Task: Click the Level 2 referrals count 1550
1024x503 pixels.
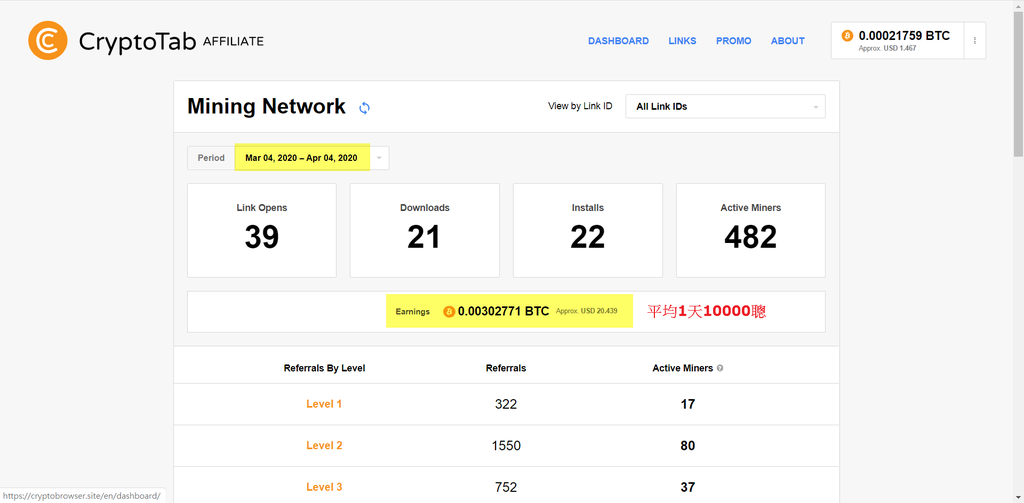Action: 506,446
